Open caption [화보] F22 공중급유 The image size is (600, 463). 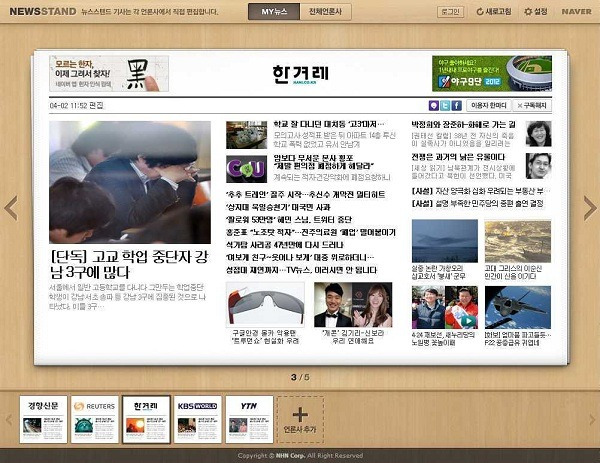[518, 339]
